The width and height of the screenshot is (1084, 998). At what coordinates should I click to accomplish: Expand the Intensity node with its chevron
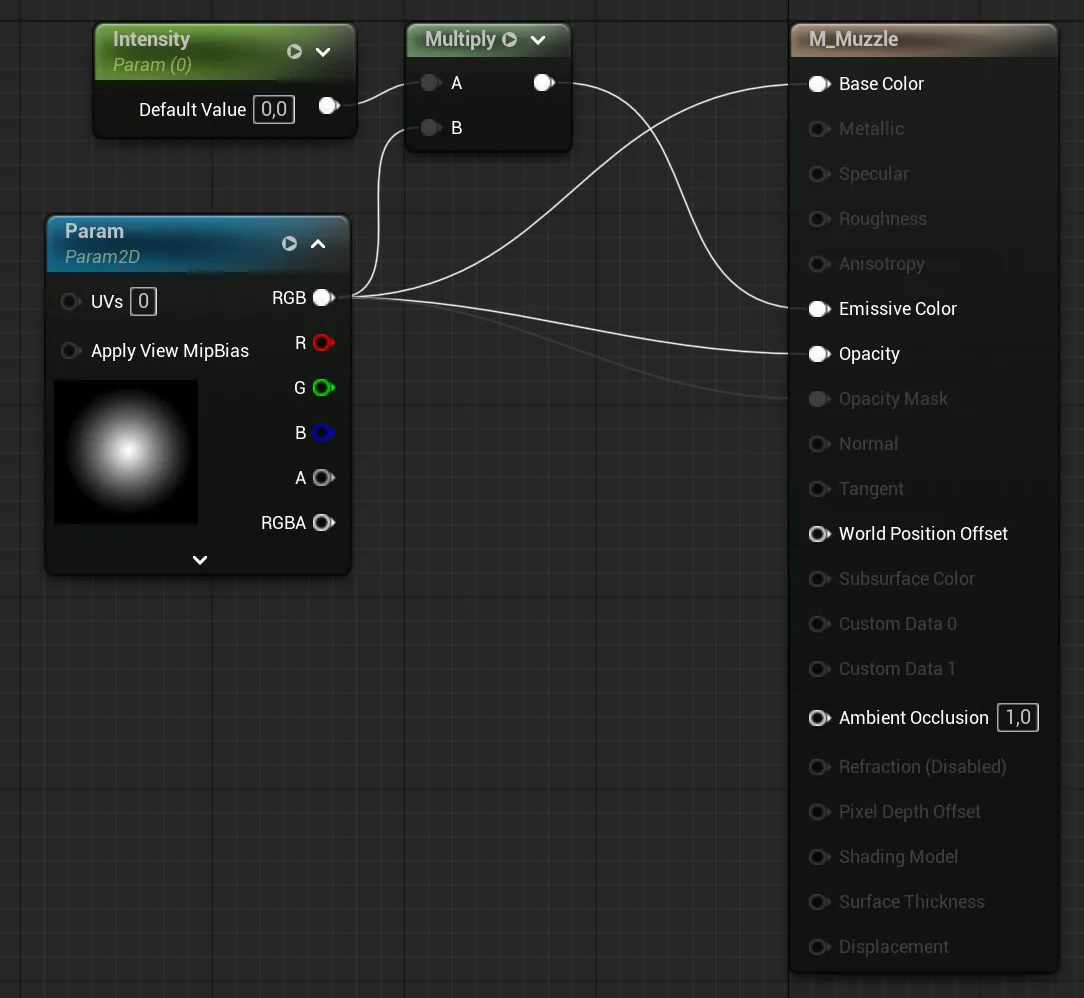pos(323,52)
